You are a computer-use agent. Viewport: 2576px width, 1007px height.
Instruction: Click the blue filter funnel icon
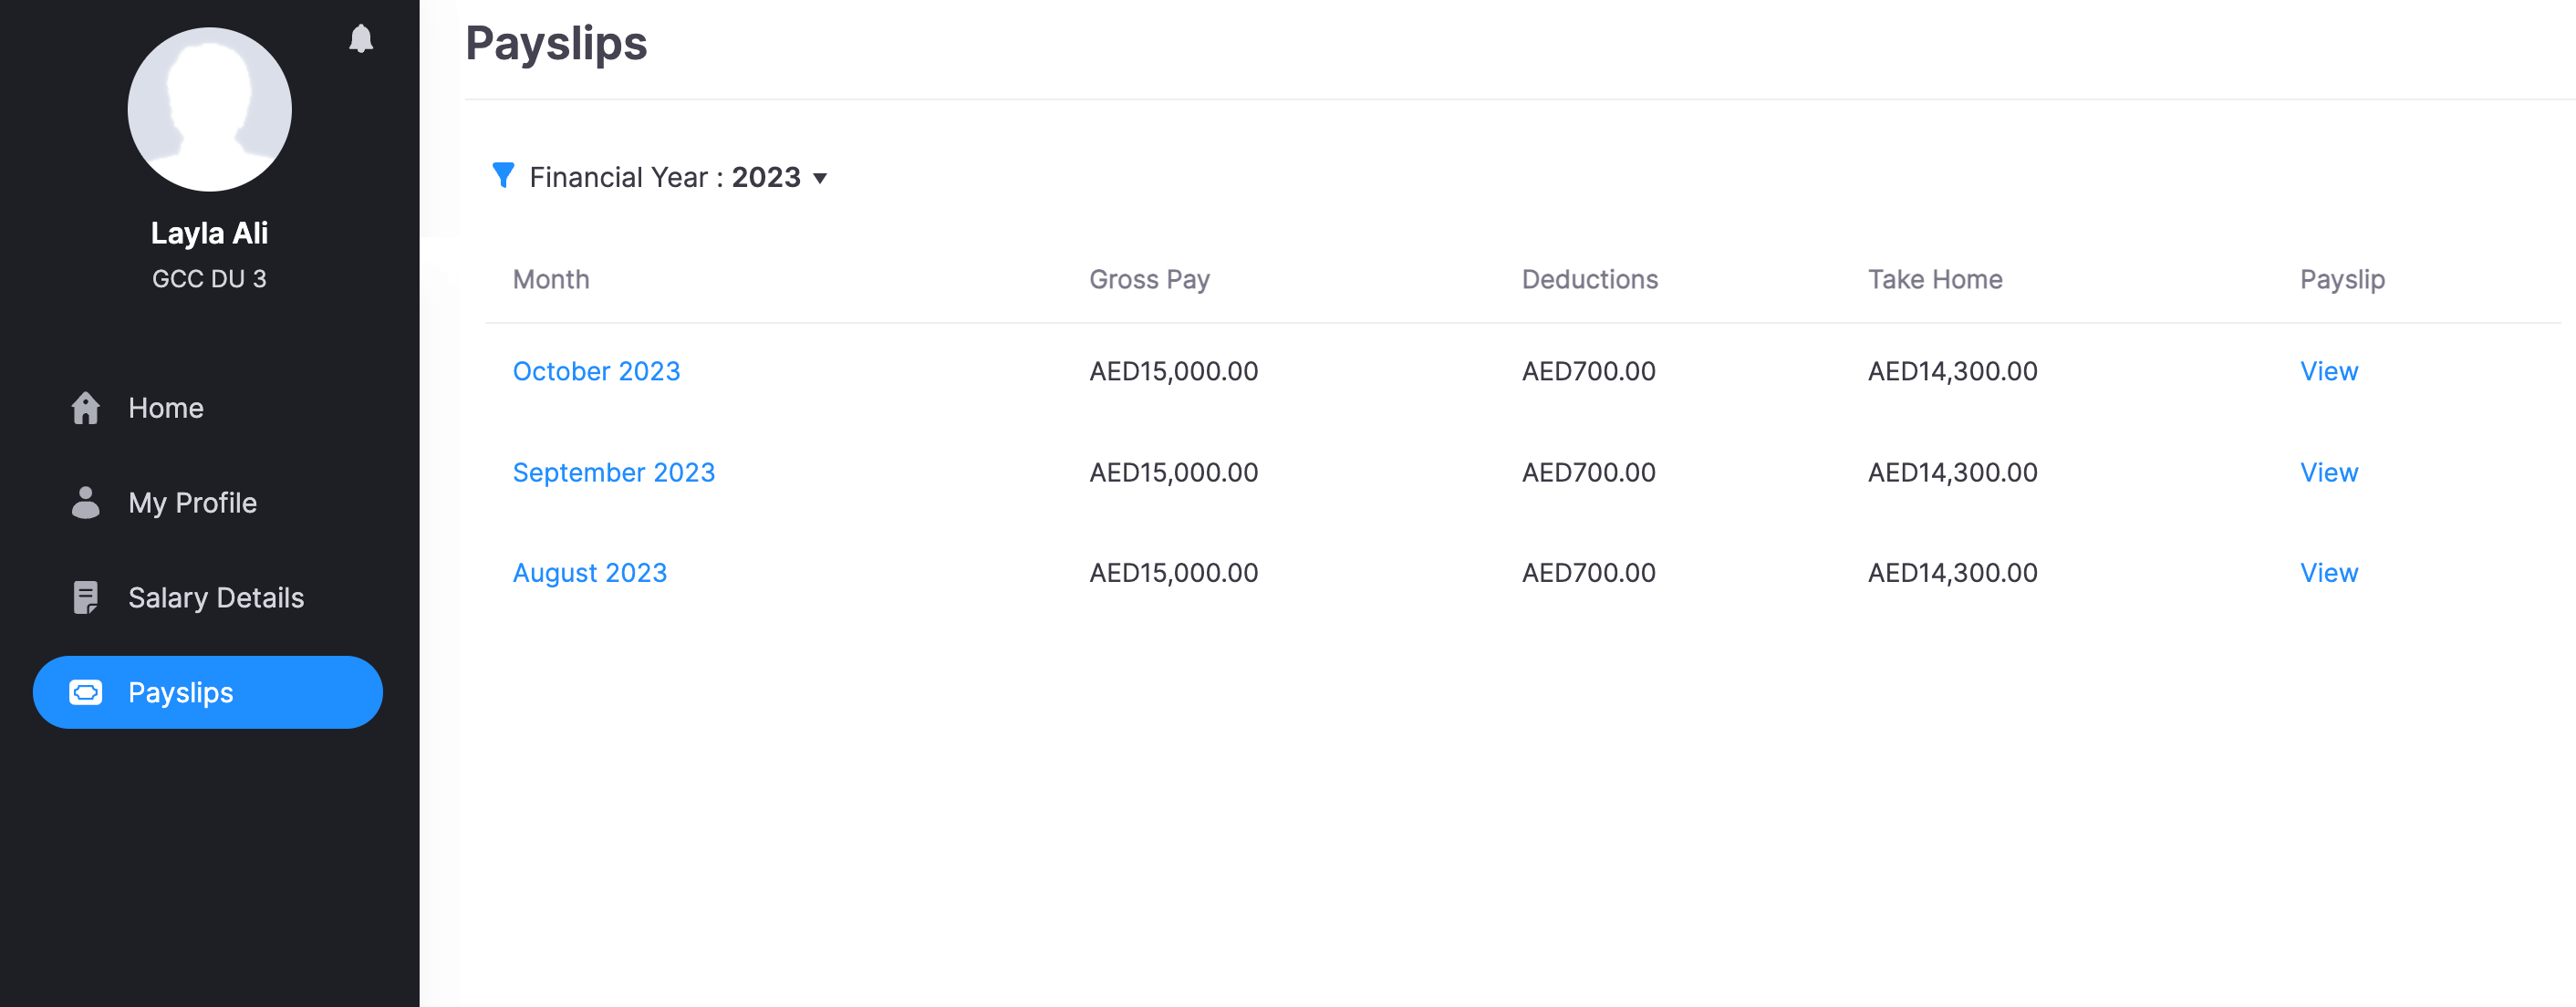(503, 175)
